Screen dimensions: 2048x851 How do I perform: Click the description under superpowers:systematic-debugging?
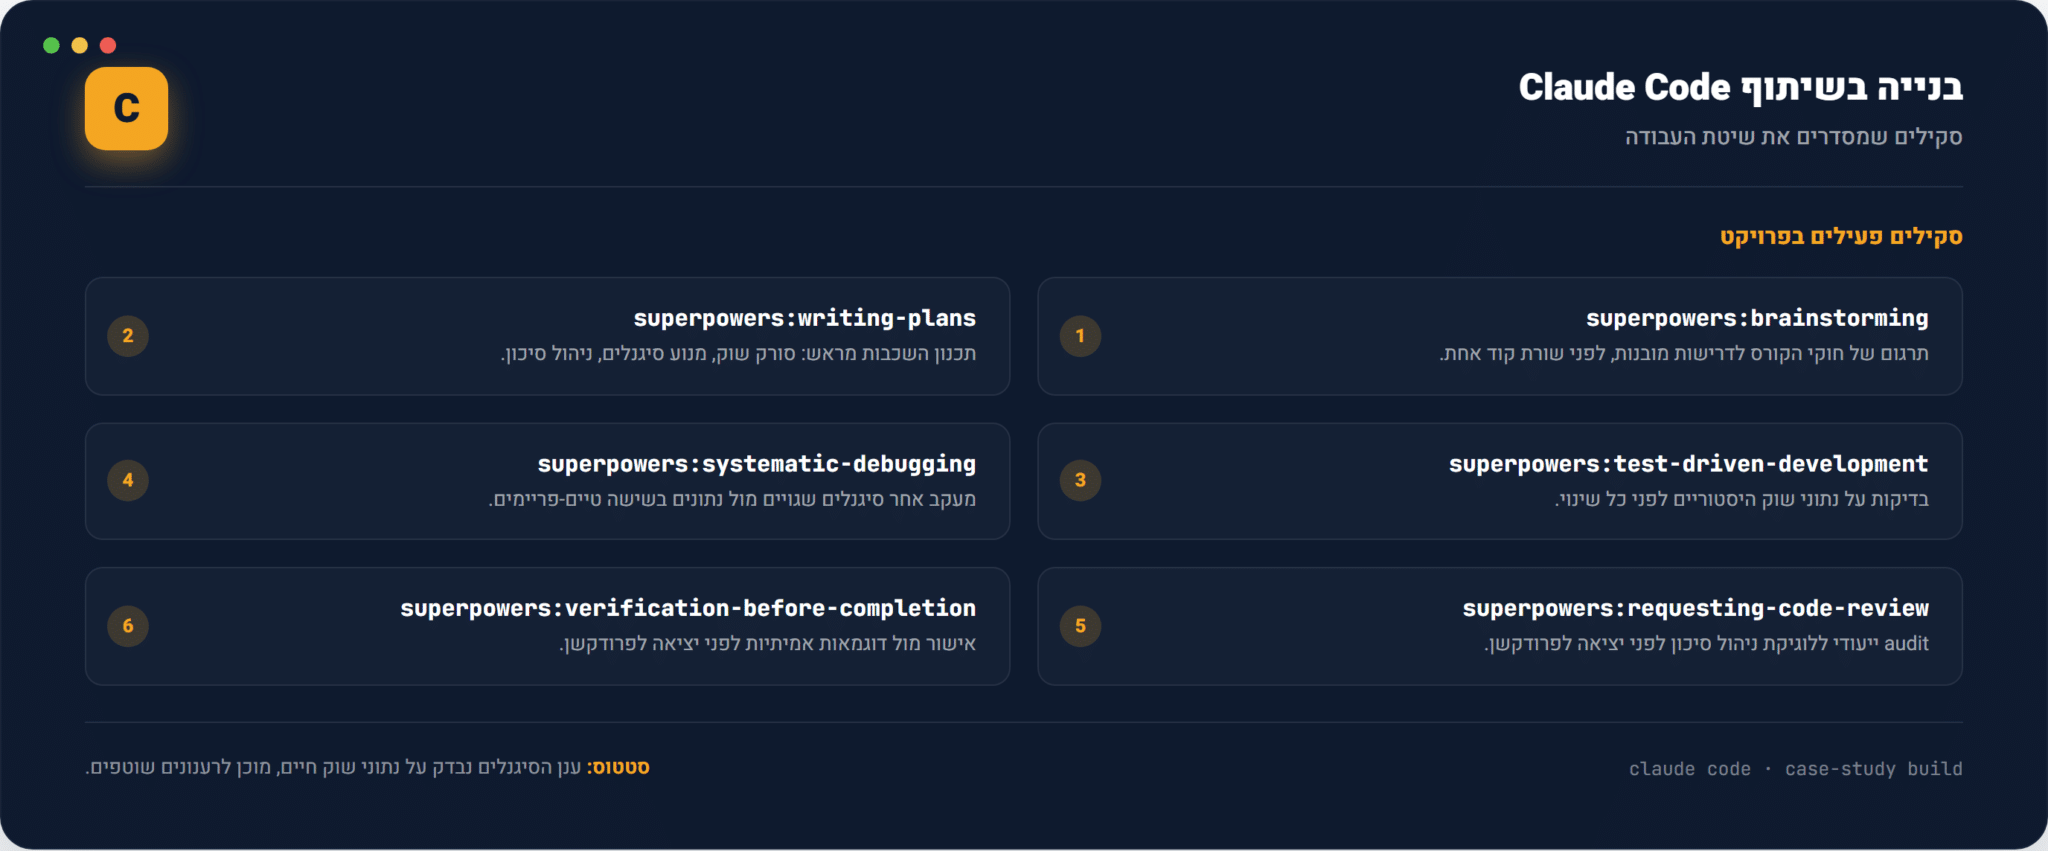pyautogui.click(x=732, y=499)
